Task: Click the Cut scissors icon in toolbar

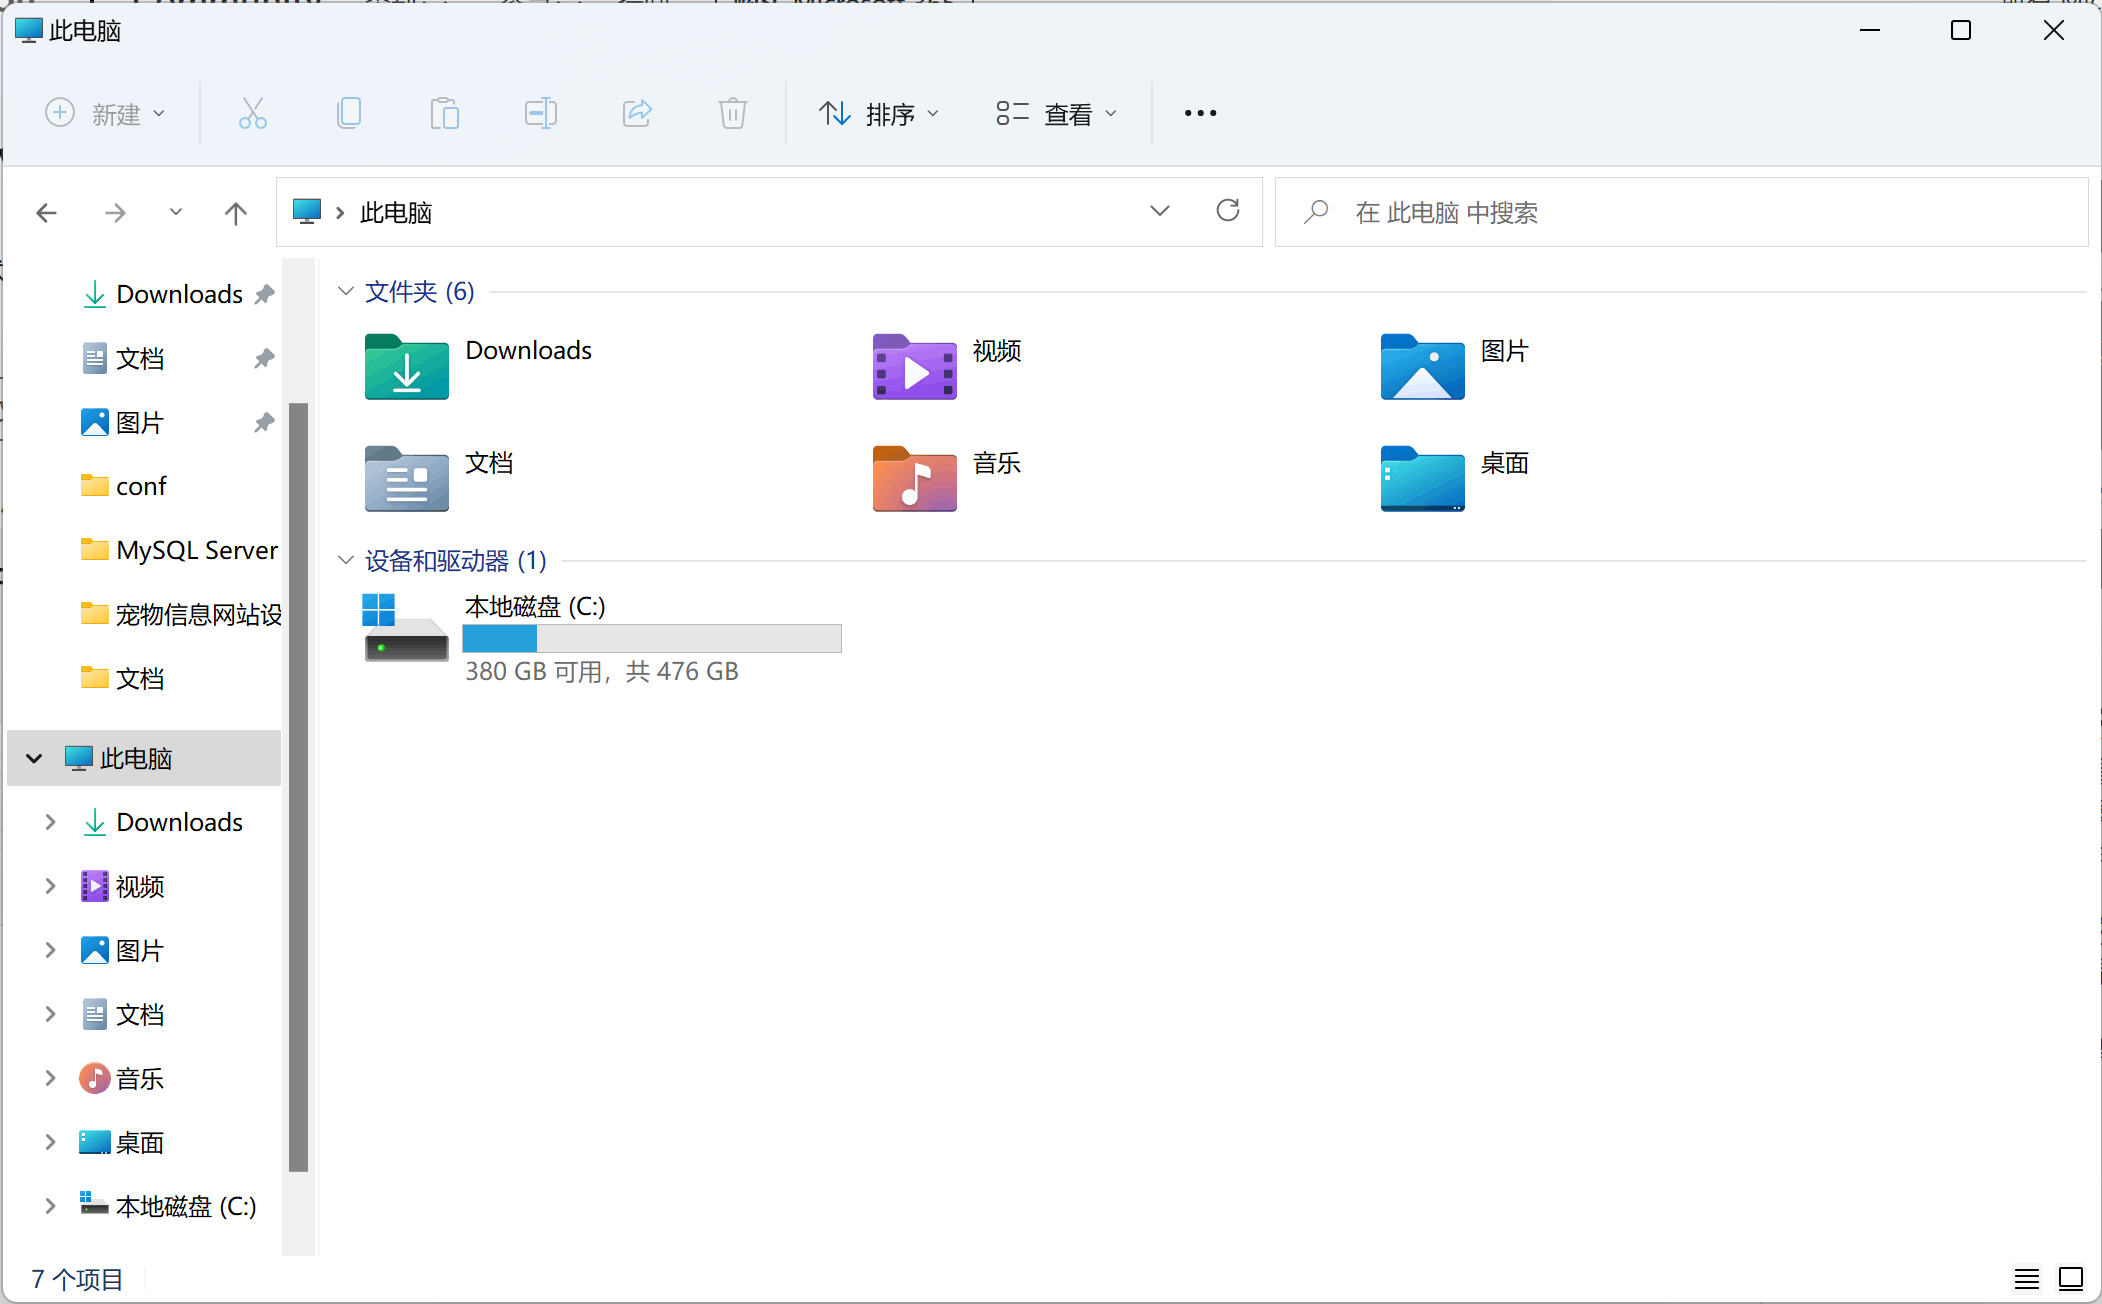Action: 252,113
